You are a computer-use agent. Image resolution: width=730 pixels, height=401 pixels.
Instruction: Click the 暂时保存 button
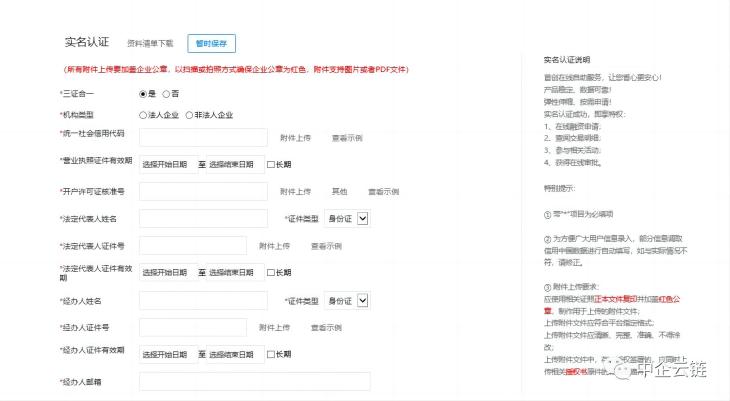click(211, 43)
